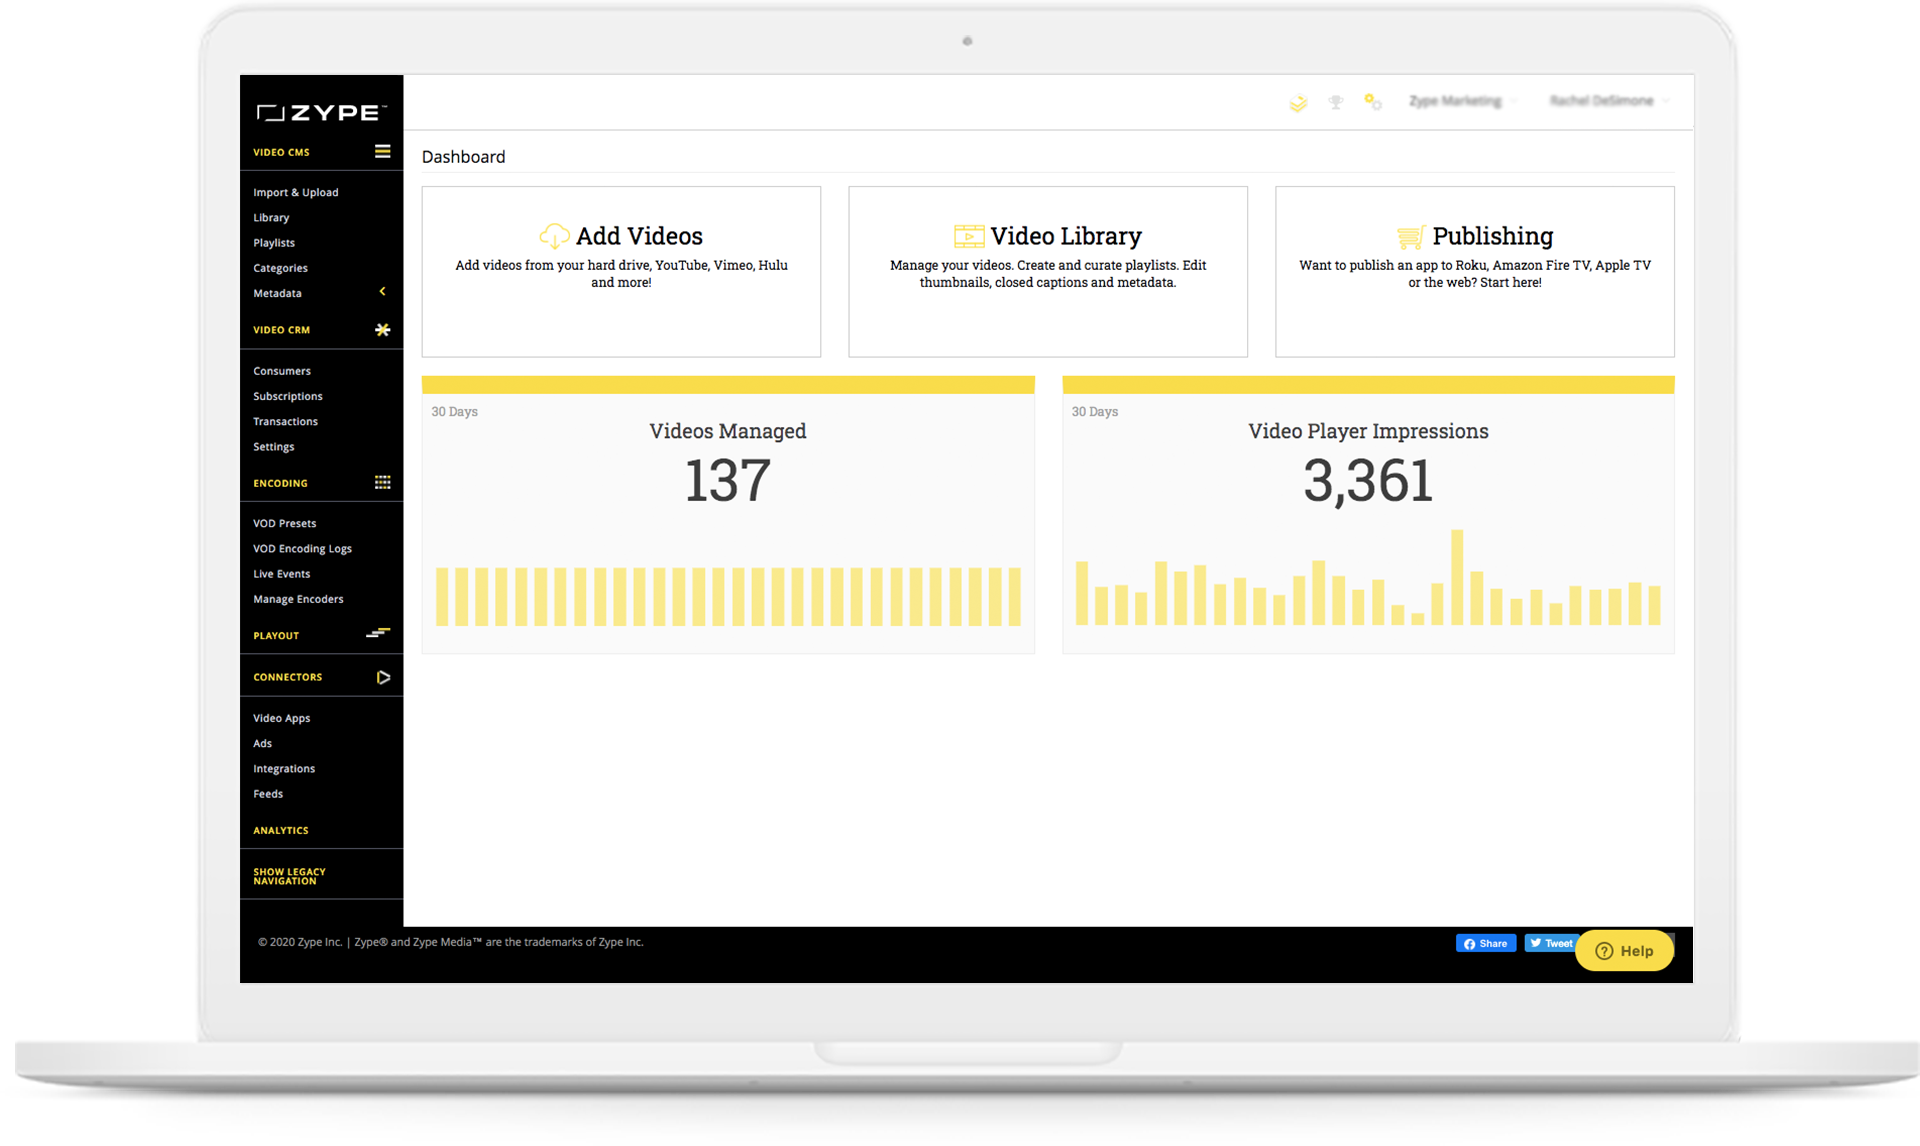Click the stacked layers icon in header
Screen dimensions: 1920x1146
(1298, 103)
